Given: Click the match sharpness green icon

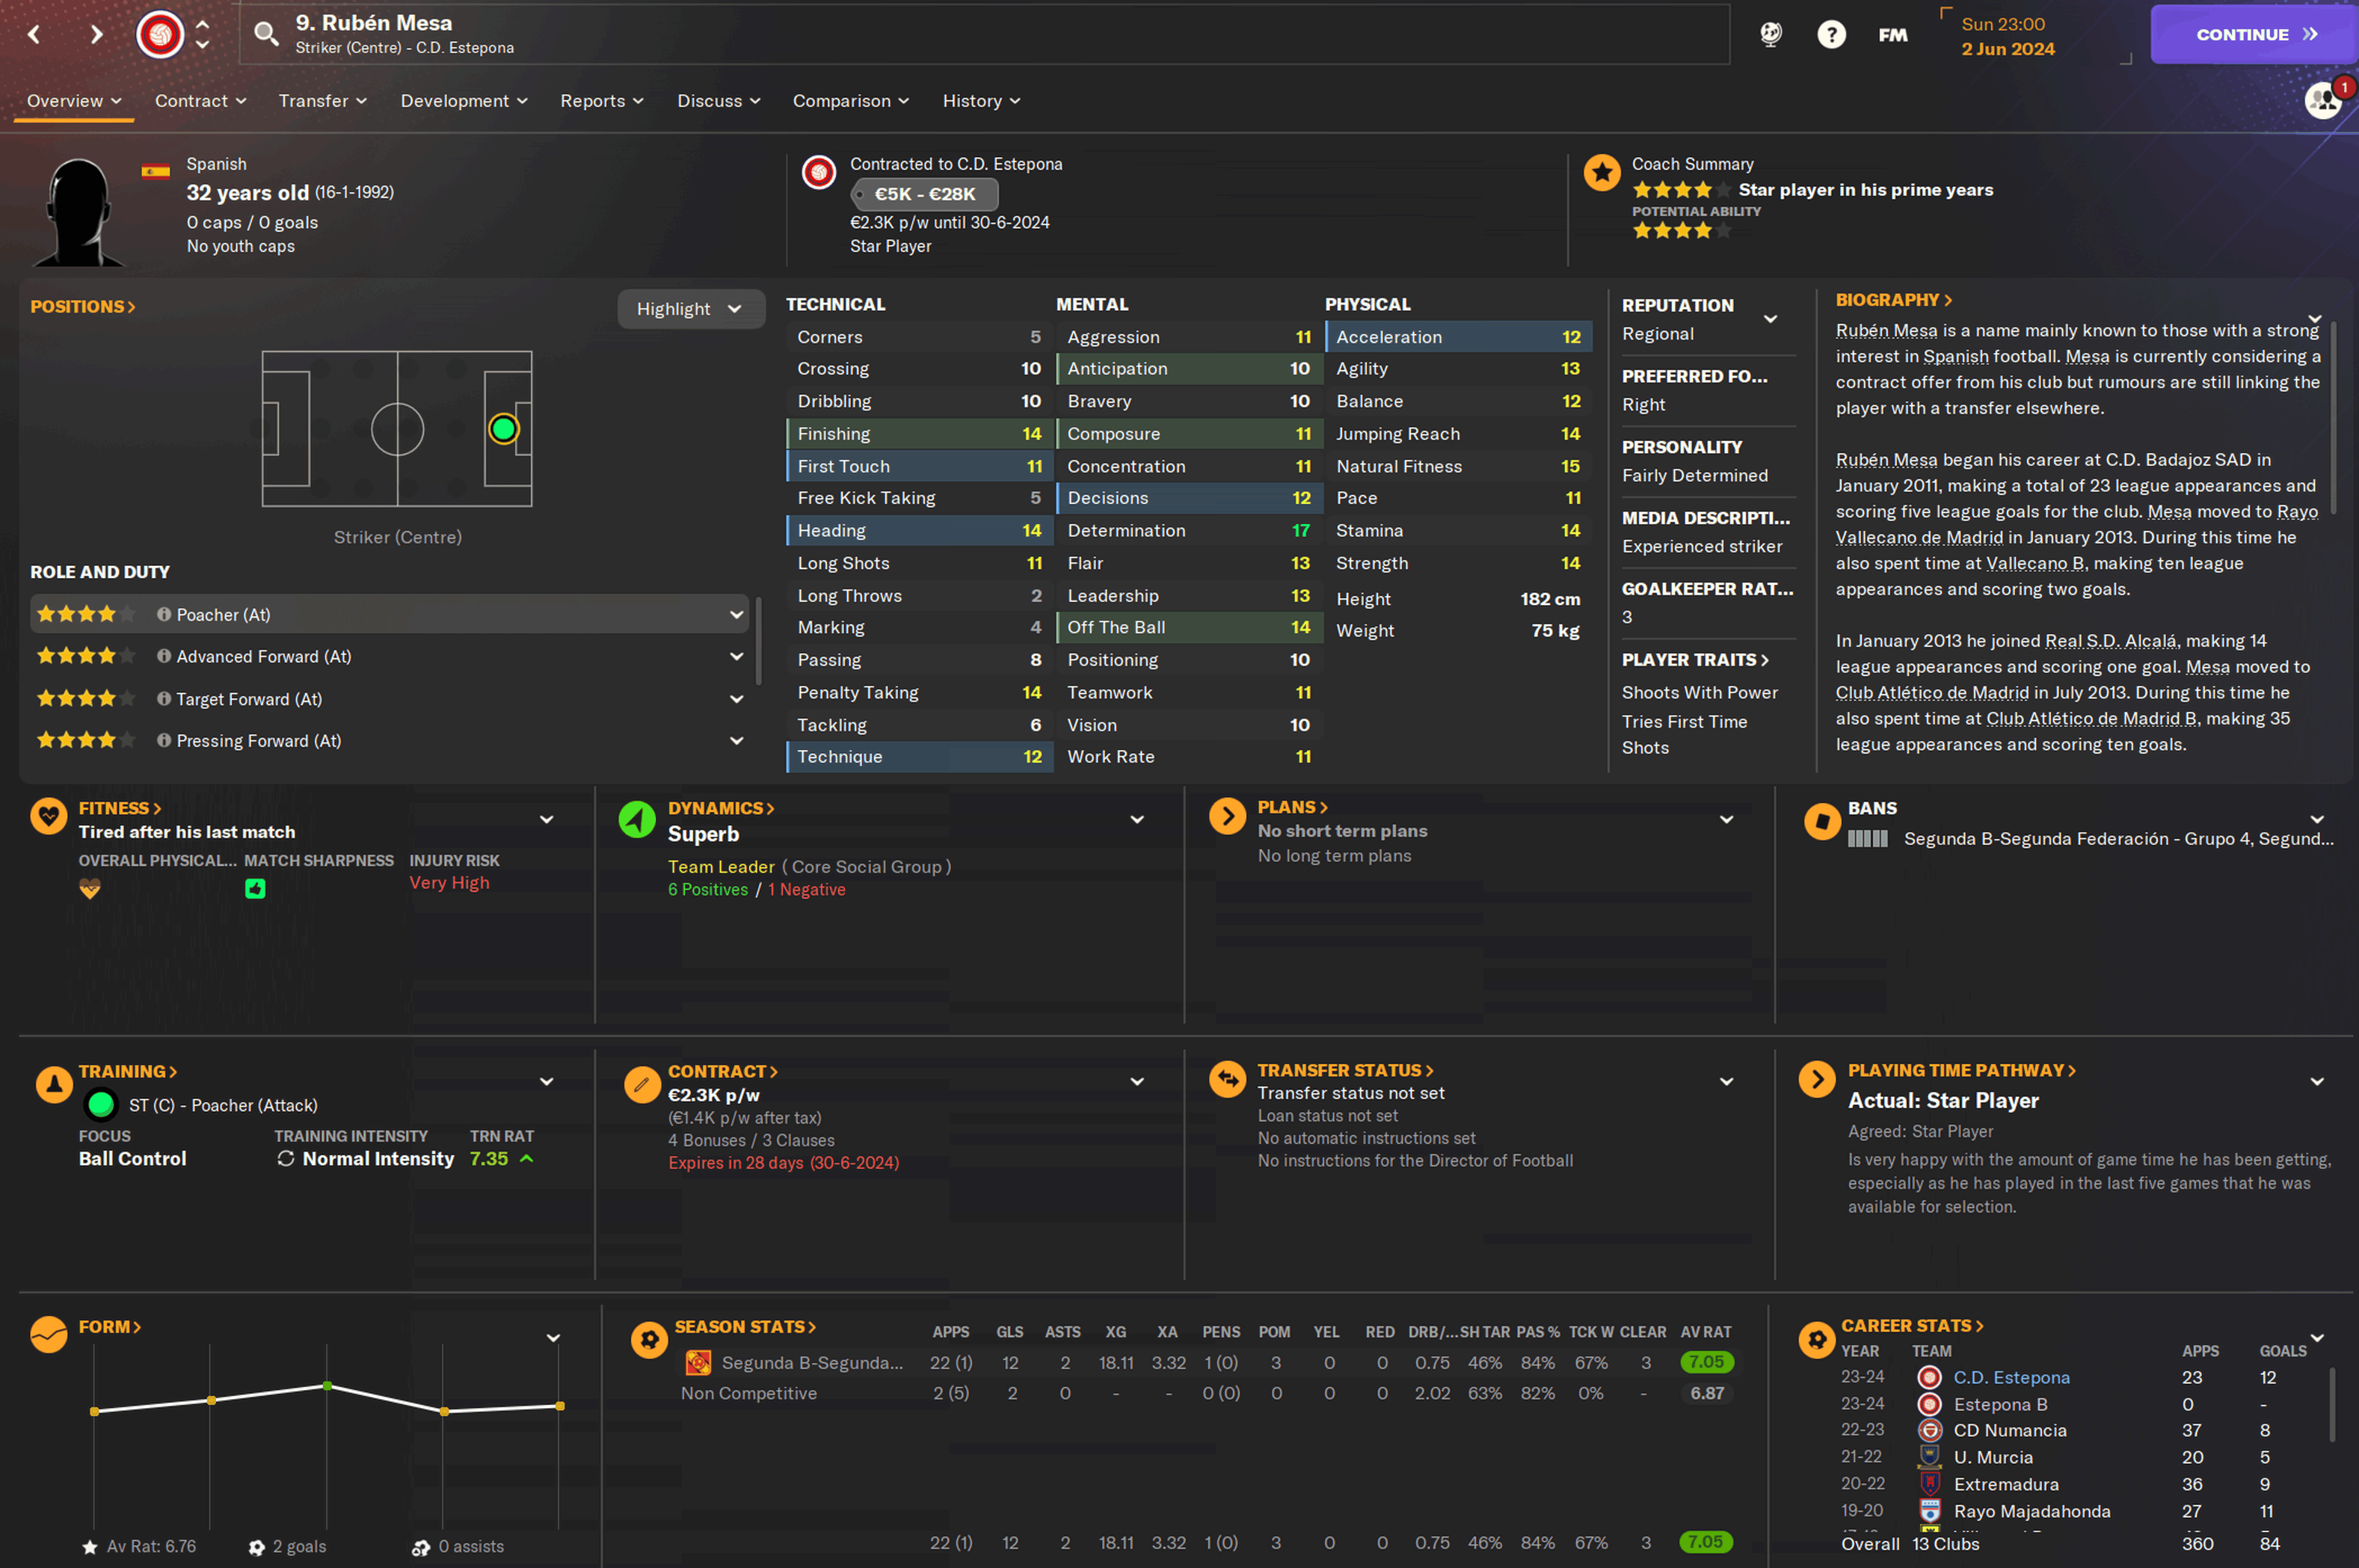Looking at the screenshot, I should tap(255, 889).
